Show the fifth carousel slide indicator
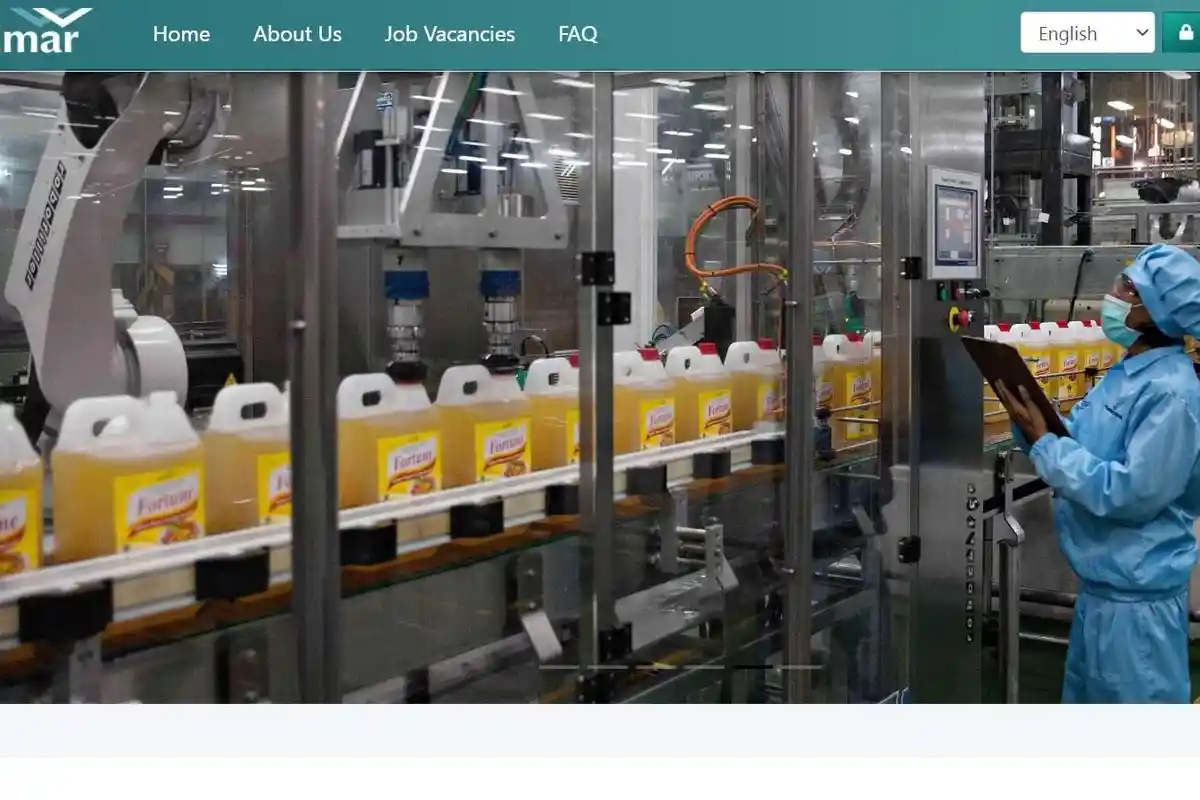1200x800 pixels. click(754, 666)
